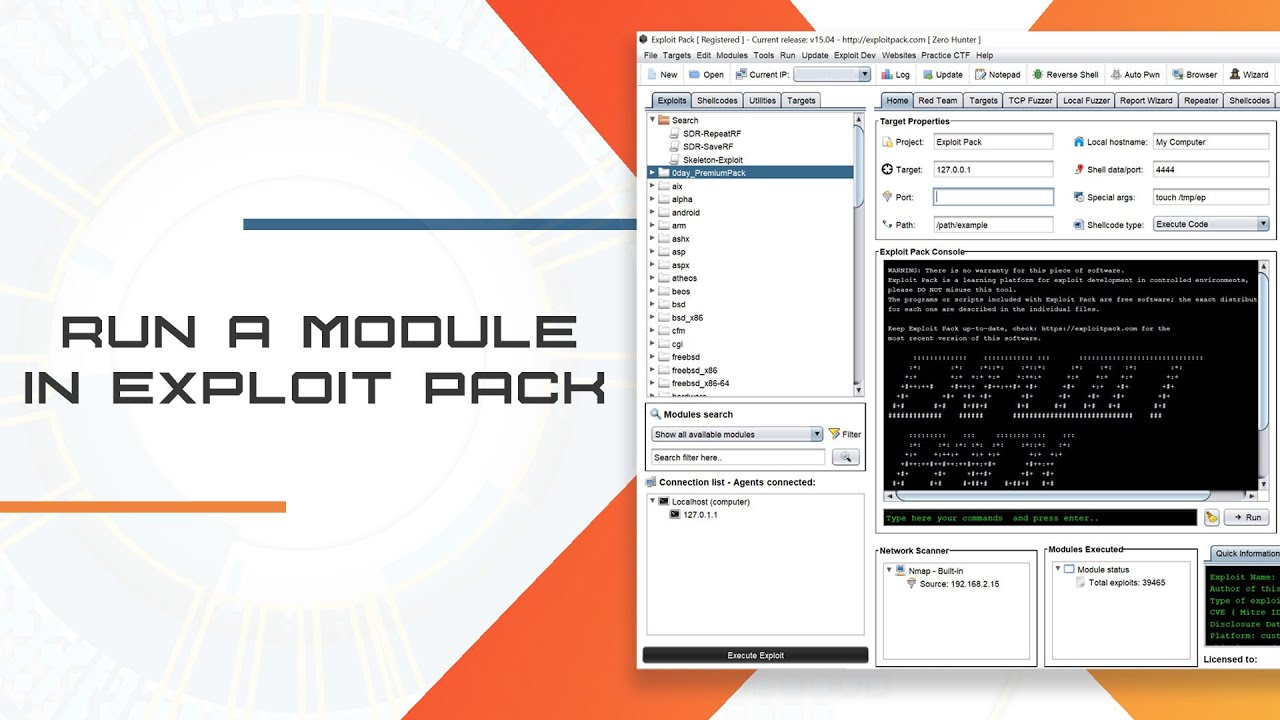Click the Filter funnel icon

(834, 434)
